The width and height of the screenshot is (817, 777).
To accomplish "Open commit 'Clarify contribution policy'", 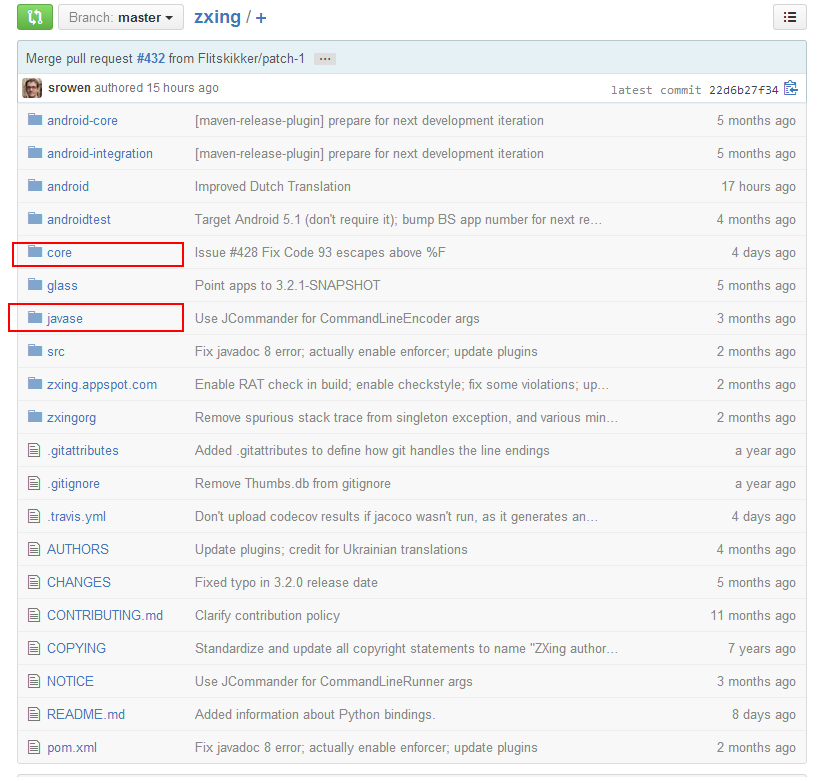I will (x=267, y=615).
